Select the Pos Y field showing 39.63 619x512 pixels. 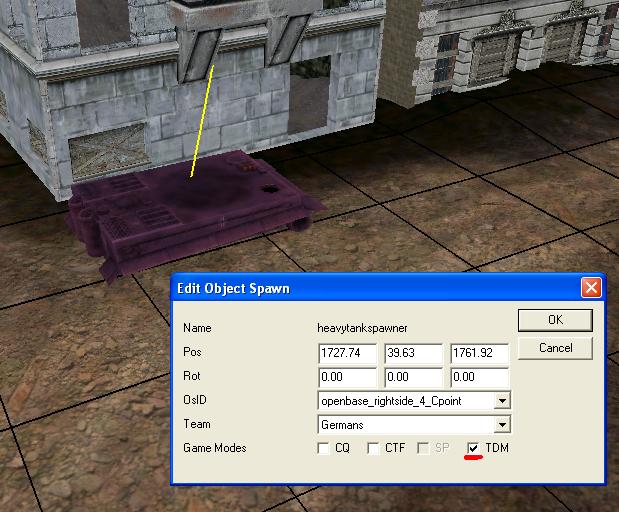pyautogui.click(x=413, y=353)
